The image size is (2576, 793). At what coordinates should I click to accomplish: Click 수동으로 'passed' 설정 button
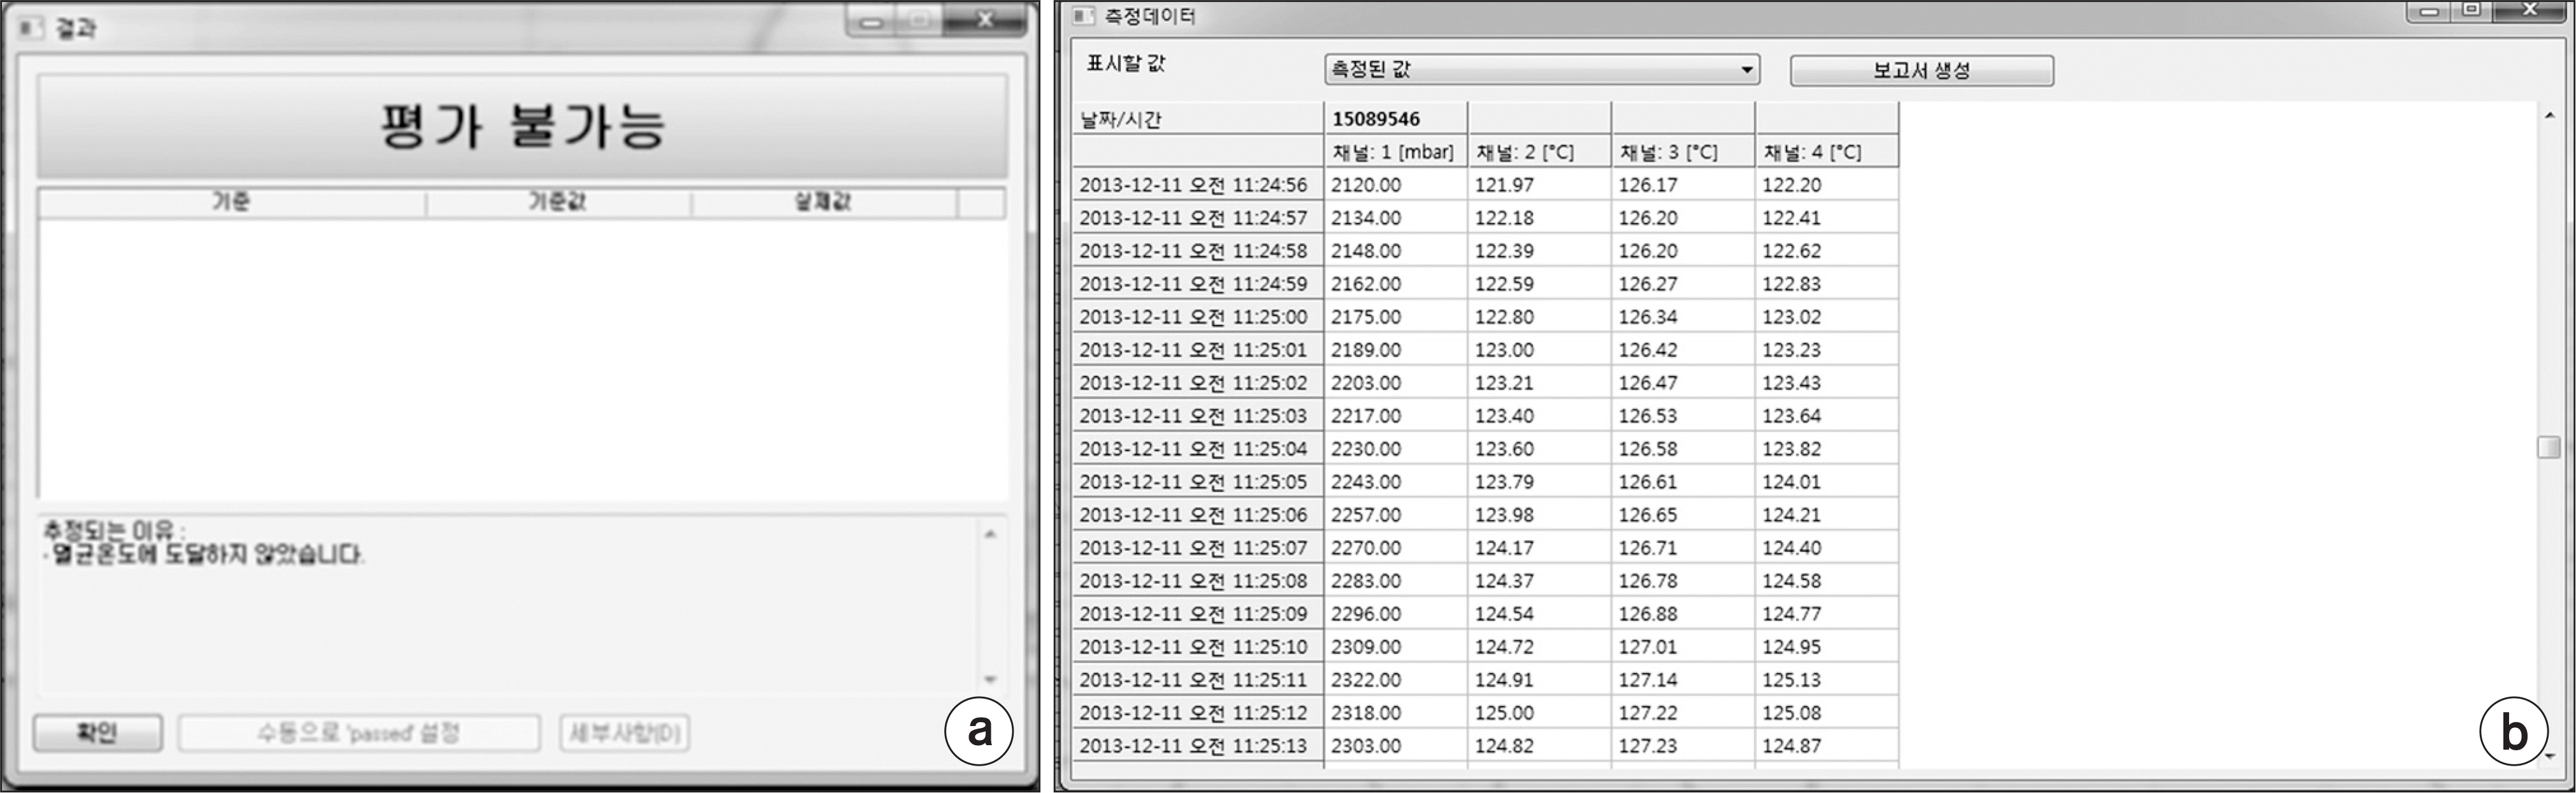pyautogui.click(x=359, y=733)
